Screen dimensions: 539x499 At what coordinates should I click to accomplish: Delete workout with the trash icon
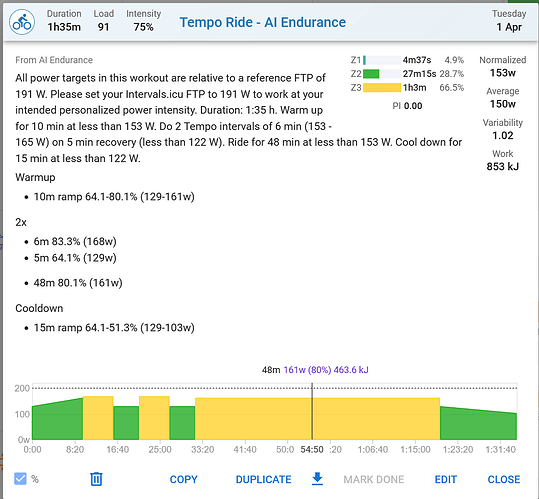click(x=96, y=479)
